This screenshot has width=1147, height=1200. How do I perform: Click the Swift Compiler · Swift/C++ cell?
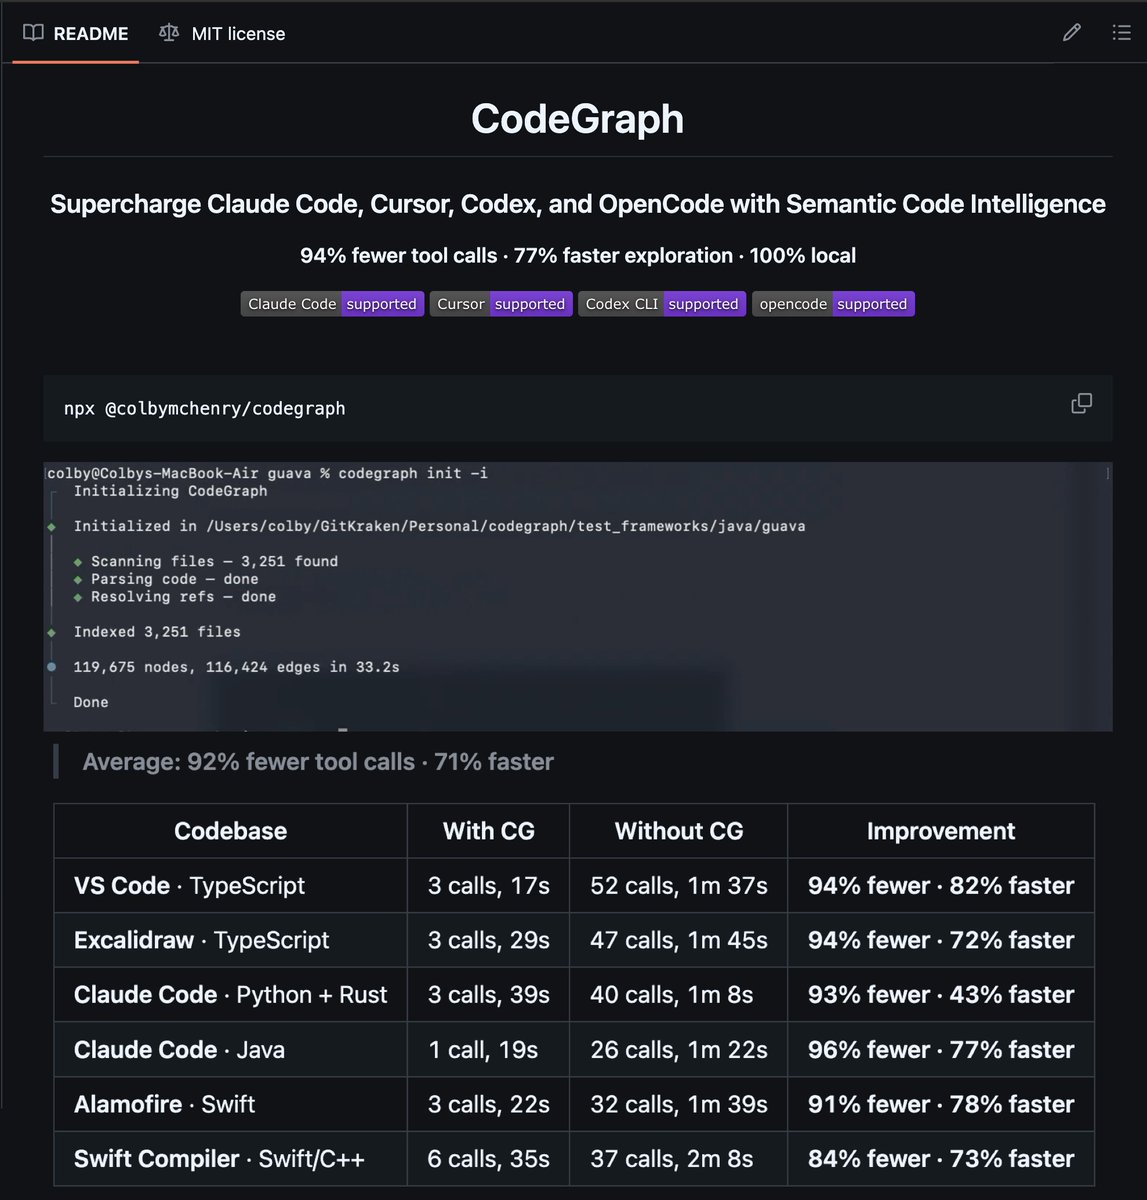pyautogui.click(x=230, y=1159)
